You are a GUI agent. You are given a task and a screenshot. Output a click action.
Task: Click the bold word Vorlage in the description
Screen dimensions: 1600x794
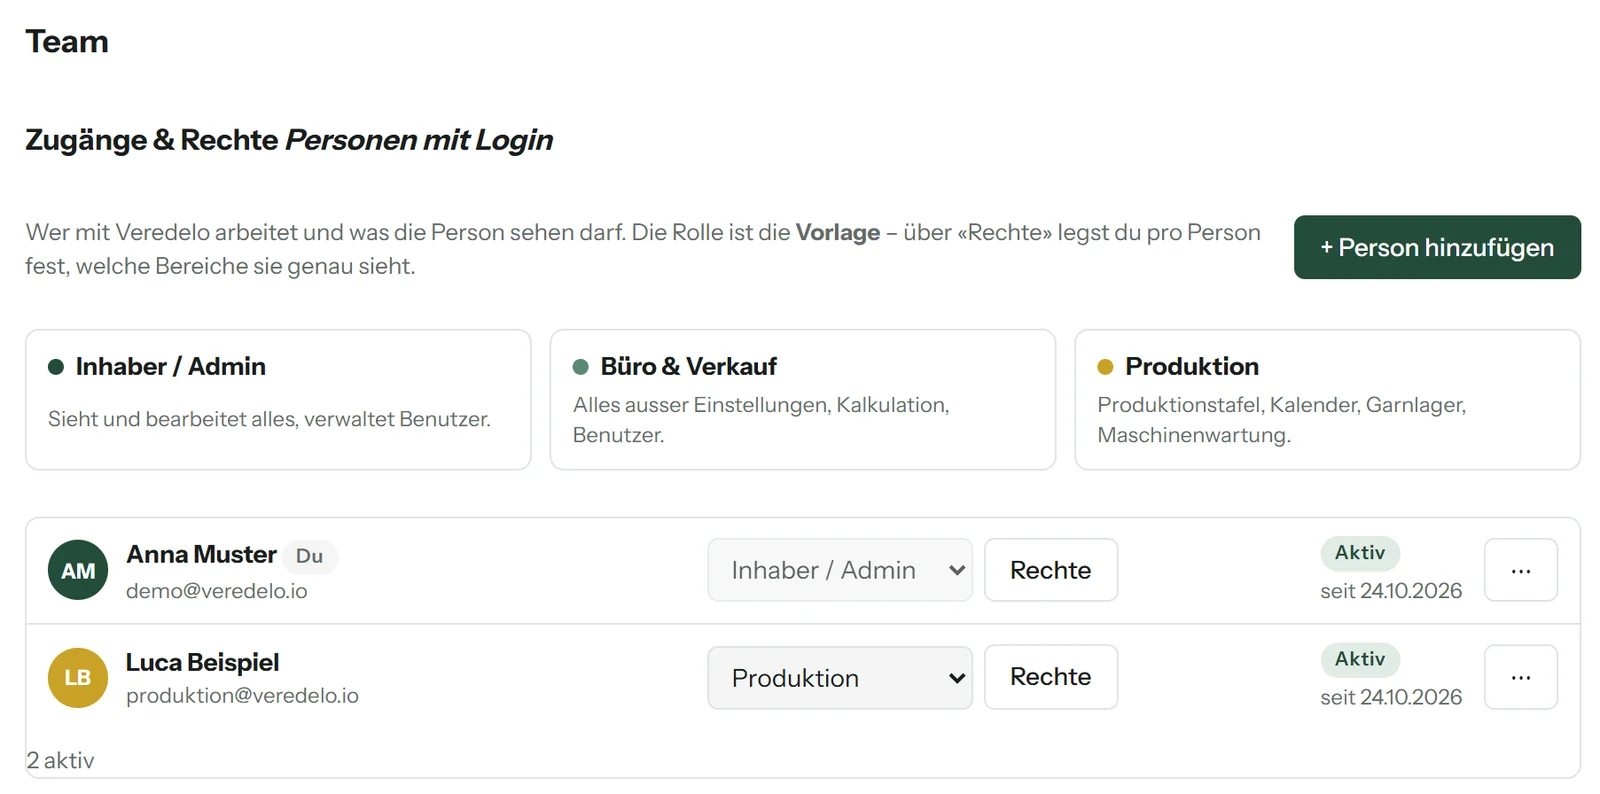(x=838, y=232)
